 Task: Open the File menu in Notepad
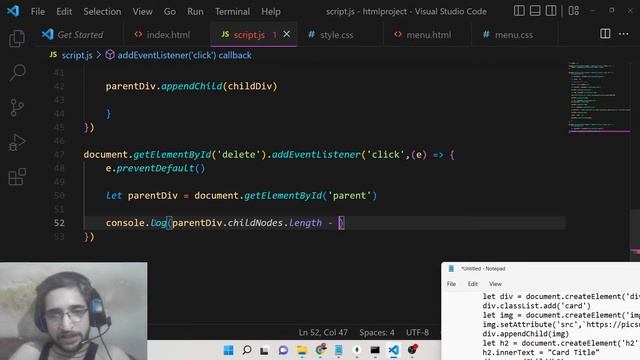click(x=451, y=284)
